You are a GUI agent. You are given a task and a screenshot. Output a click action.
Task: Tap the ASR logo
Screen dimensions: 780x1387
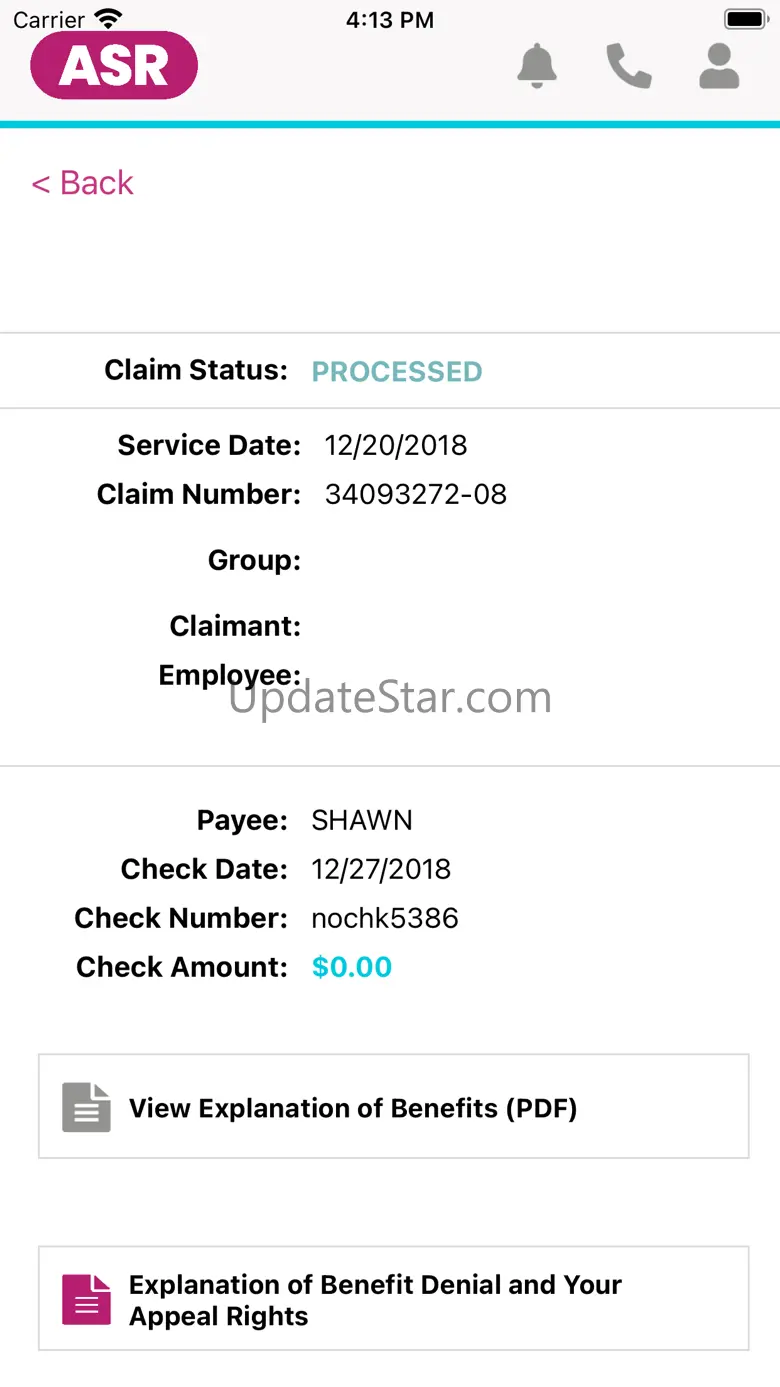click(x=114, y=66)
